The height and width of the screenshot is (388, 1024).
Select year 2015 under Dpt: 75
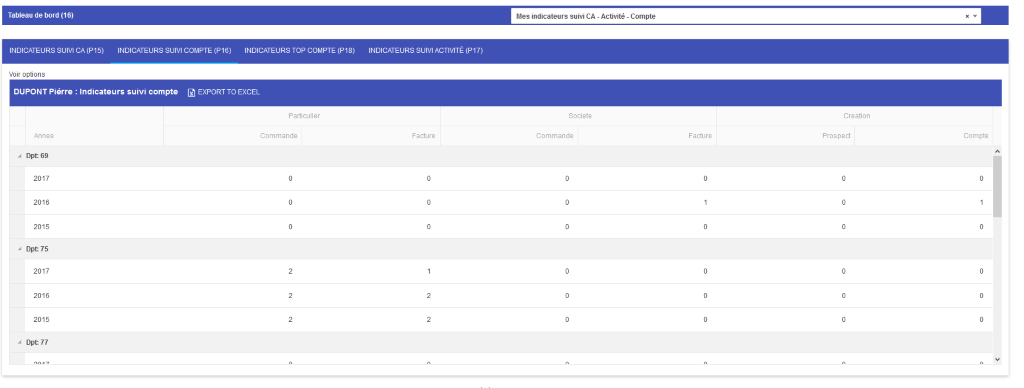(x=42, y=319)
